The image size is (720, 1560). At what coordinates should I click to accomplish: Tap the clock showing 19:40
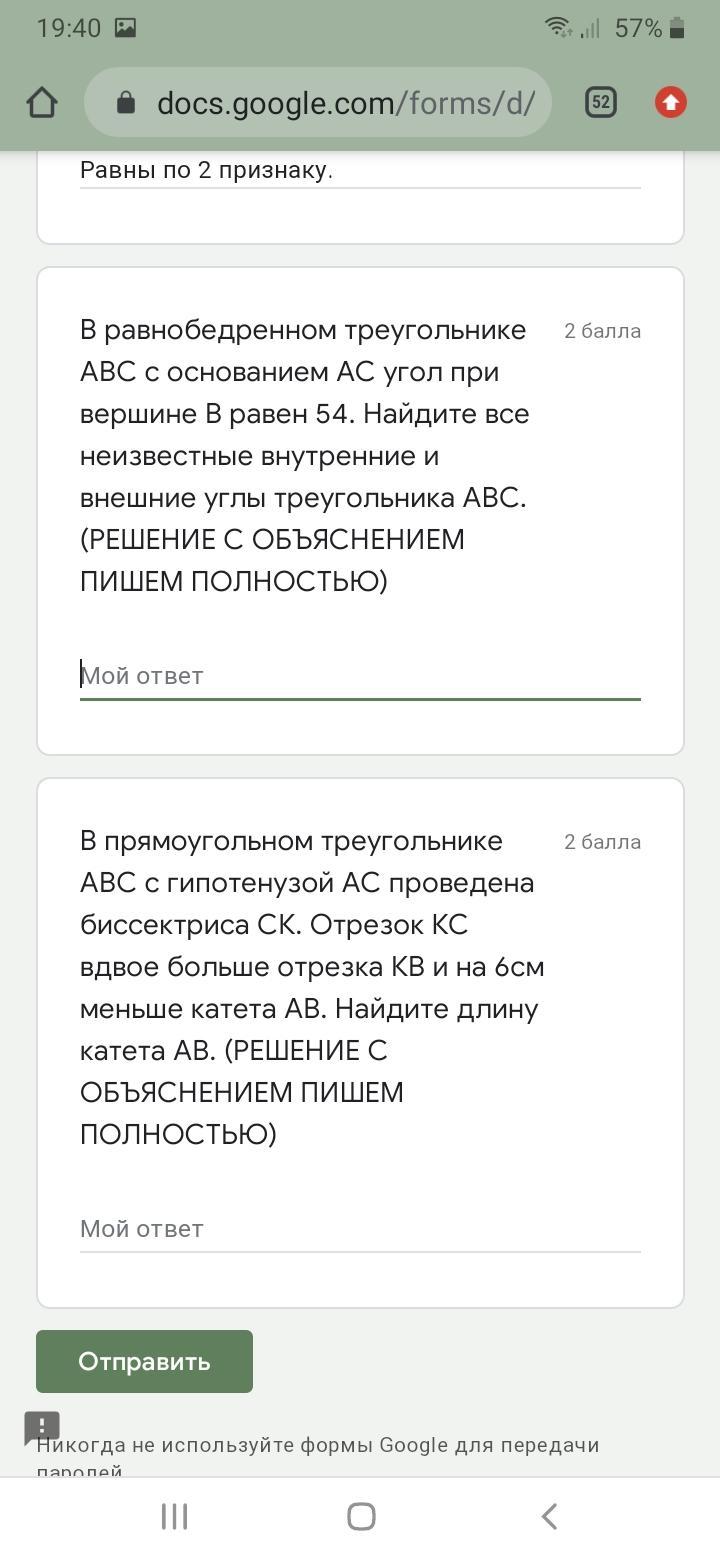click(68, 28)
